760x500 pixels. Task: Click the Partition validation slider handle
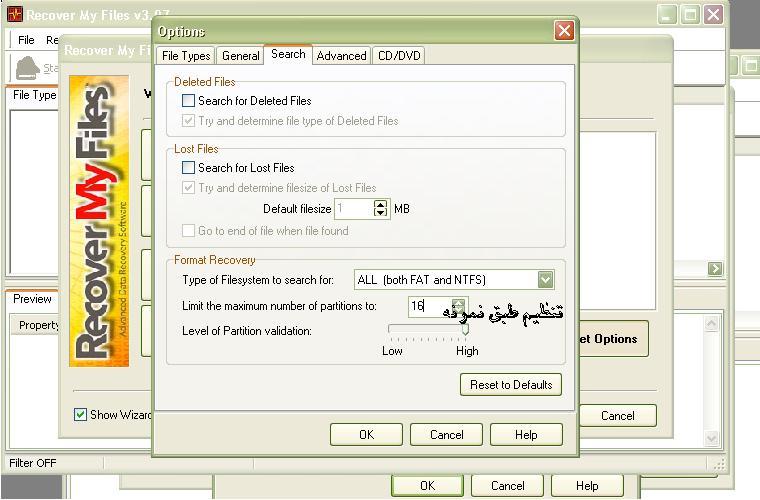click(465, 330)
